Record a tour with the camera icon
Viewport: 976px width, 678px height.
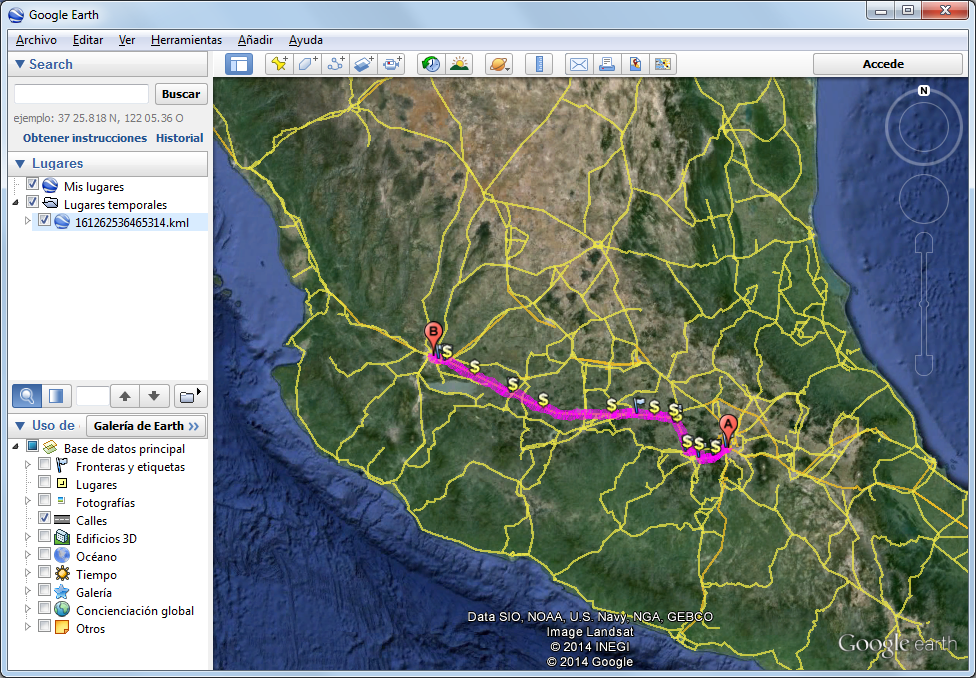tap(392, 64)
